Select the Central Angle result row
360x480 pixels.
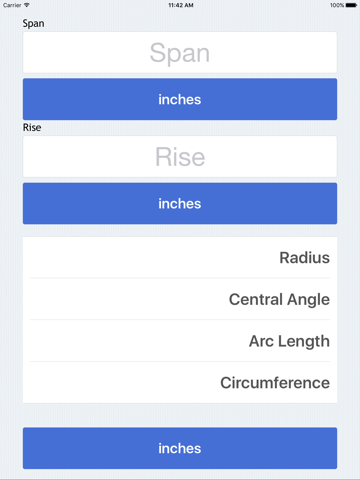(180, 299)
